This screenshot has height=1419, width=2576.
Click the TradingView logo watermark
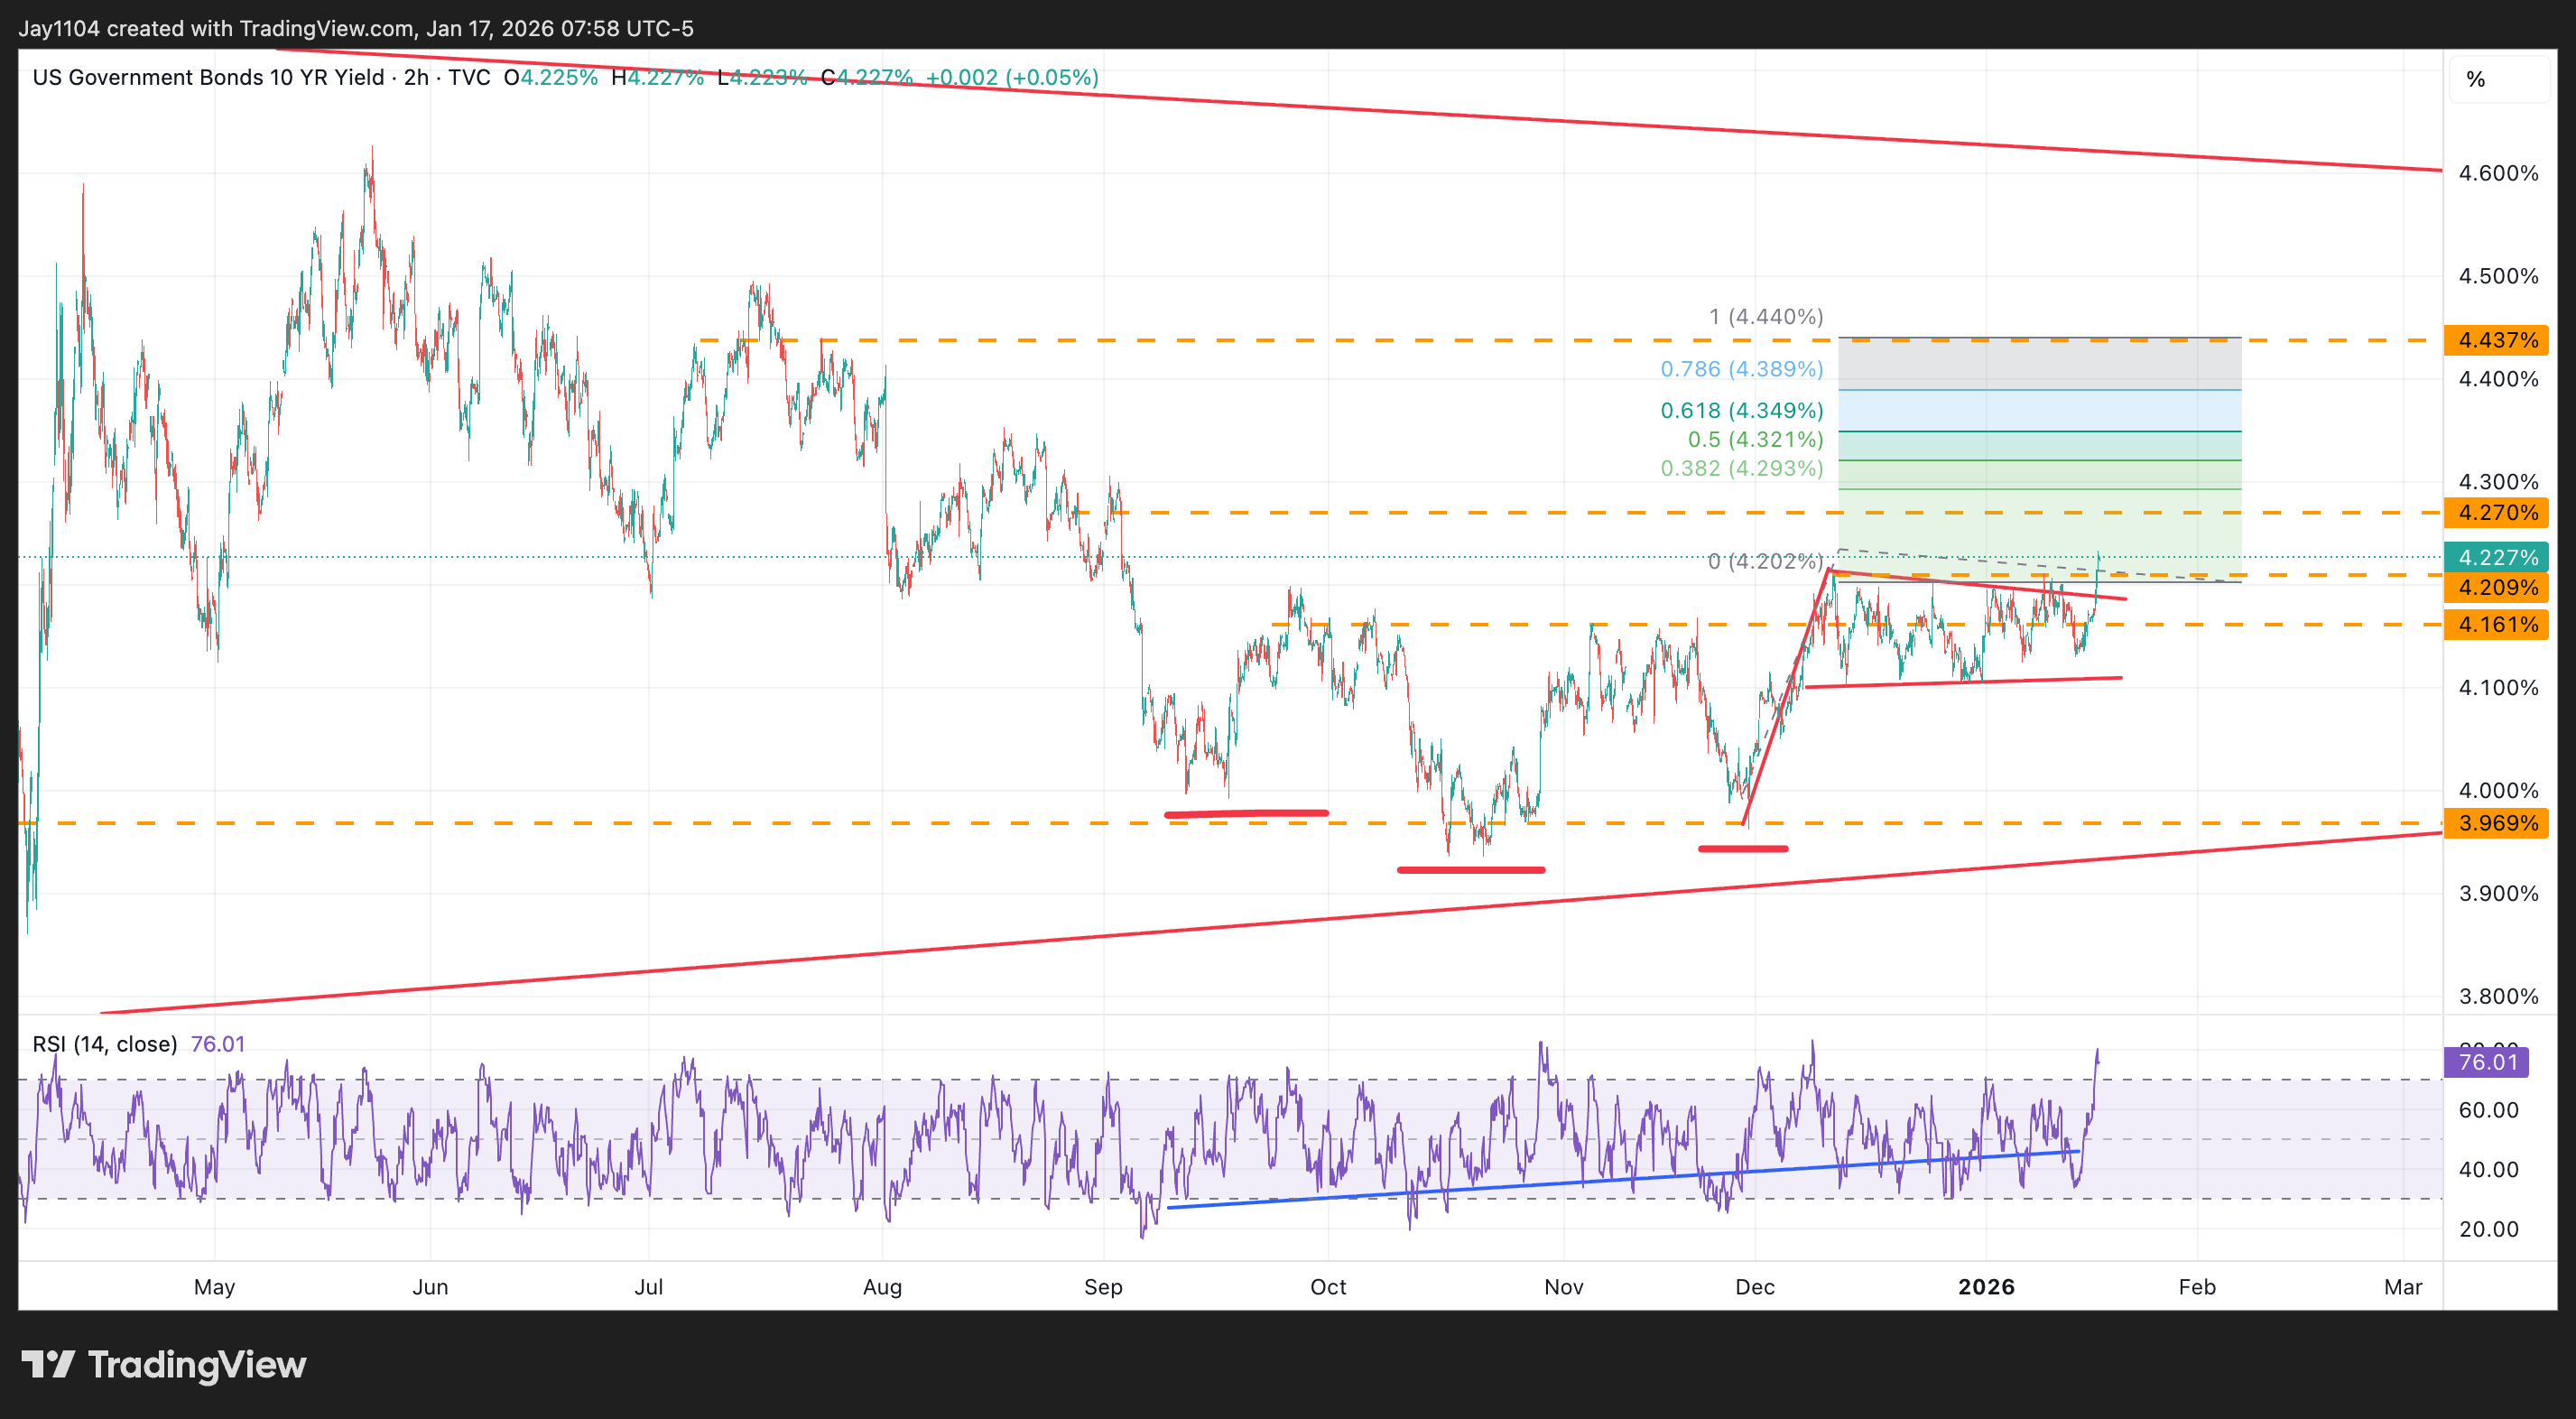point(165,1365)
